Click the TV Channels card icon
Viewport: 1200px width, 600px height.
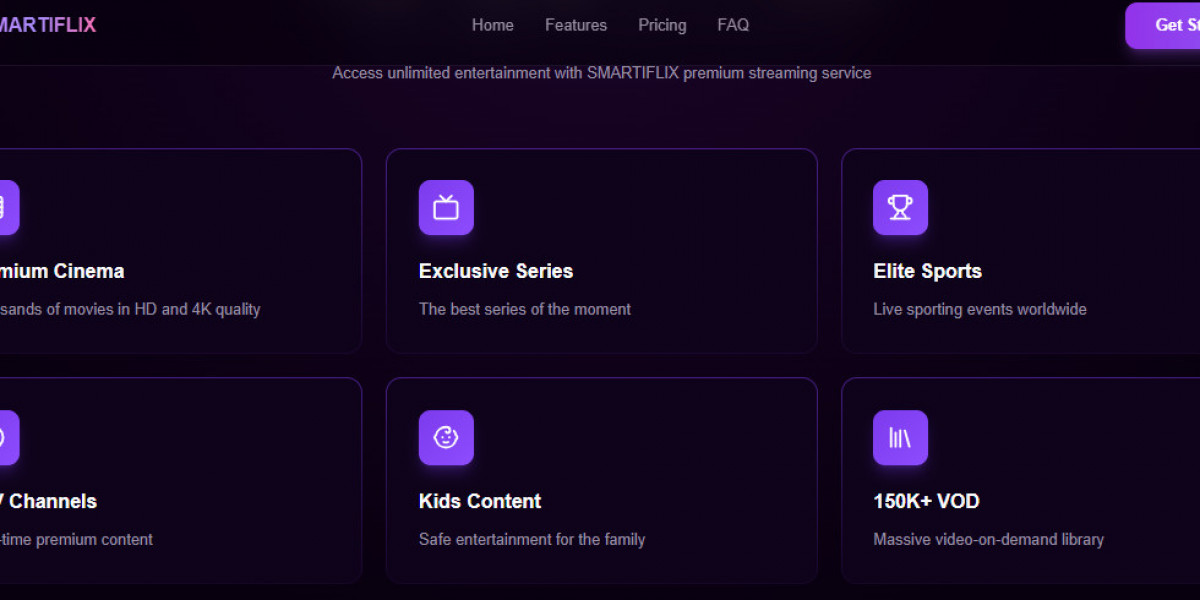pos(6,438)
